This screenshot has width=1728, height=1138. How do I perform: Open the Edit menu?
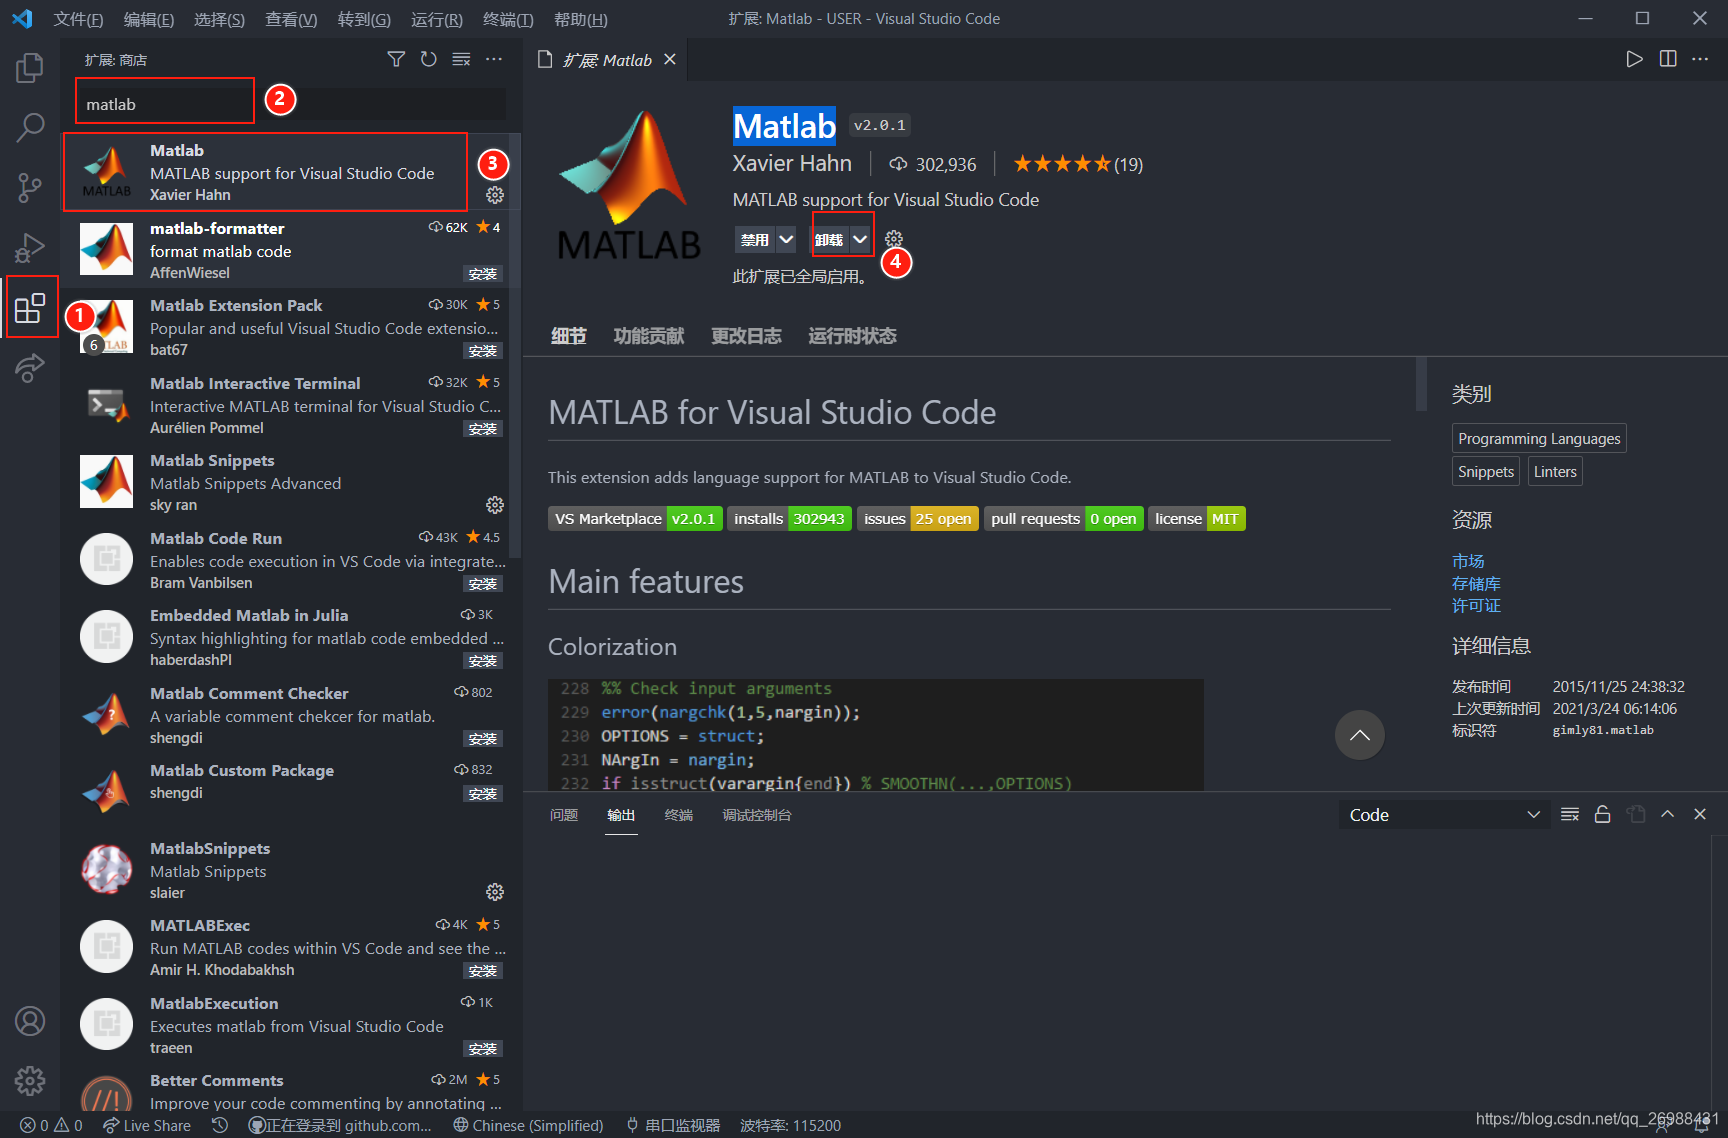pyautogui.click(x=149, y=19)
